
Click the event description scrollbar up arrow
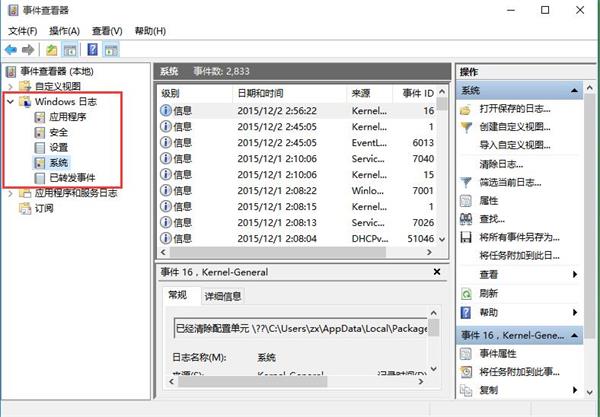click(x=434, y=313)
